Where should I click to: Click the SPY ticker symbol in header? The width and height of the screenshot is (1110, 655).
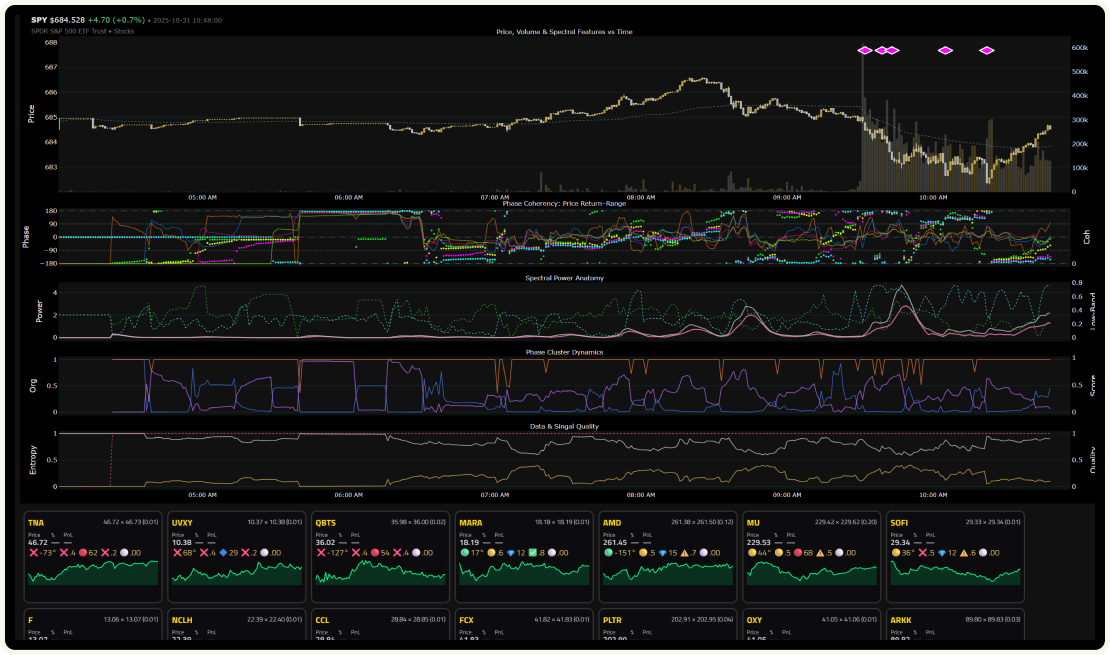click(39, 20)
